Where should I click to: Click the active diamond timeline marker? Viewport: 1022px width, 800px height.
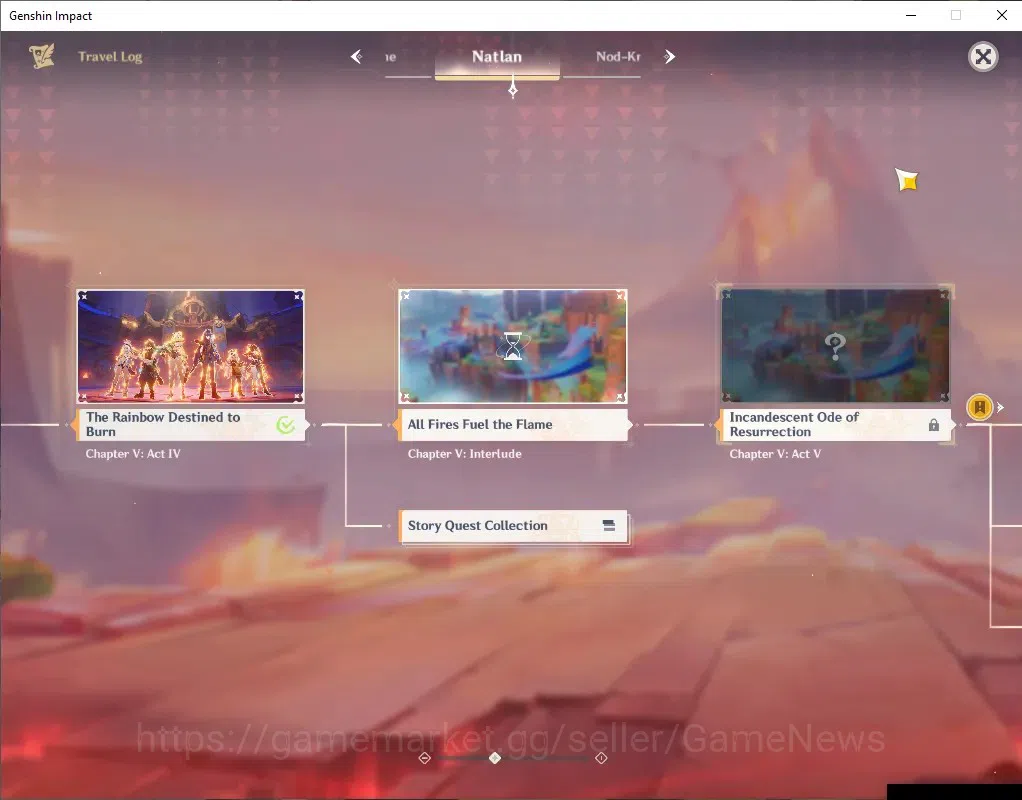495,758
